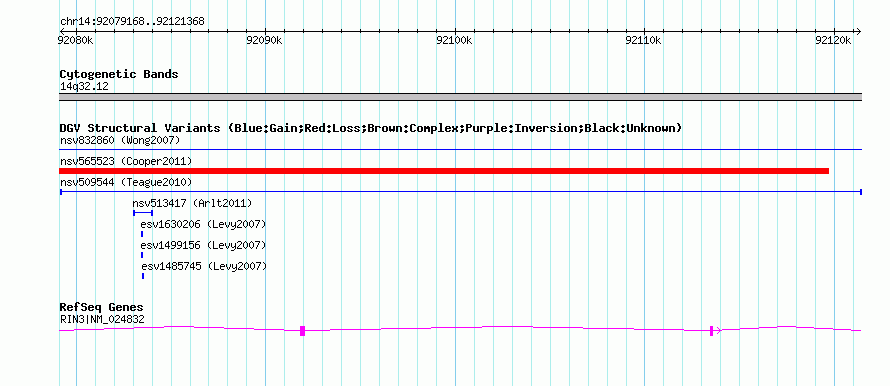This screenshot has height=386, width=890.
Task: Click the esv1485745 blue tick mark
Action: [142, 276]
